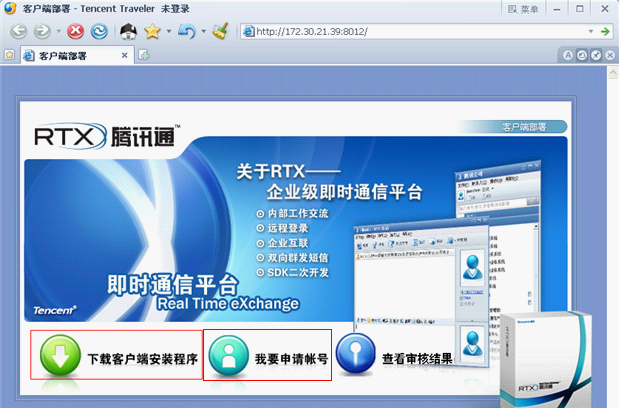This screenshot has height=409, width=620.
Task: Go back with the browser Back arrow
Action: pos(18,31)
